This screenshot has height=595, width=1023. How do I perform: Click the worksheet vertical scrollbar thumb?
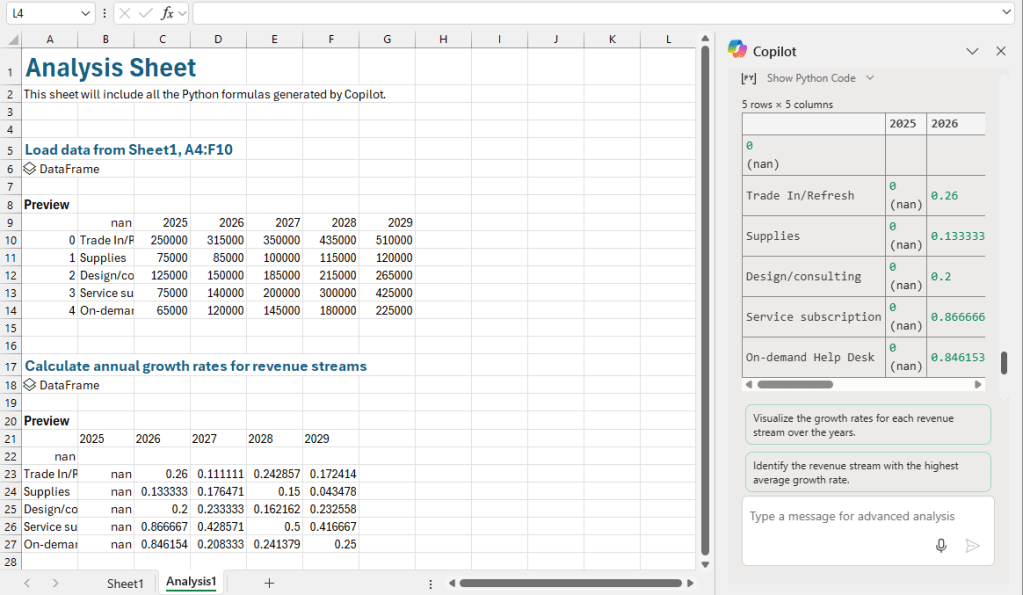[x=705, y=300]
